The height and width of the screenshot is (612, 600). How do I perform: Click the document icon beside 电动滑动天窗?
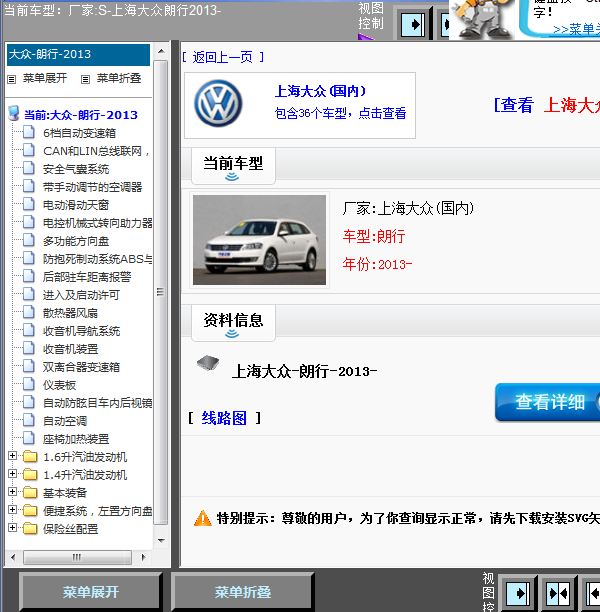click(x=28, y=204)
